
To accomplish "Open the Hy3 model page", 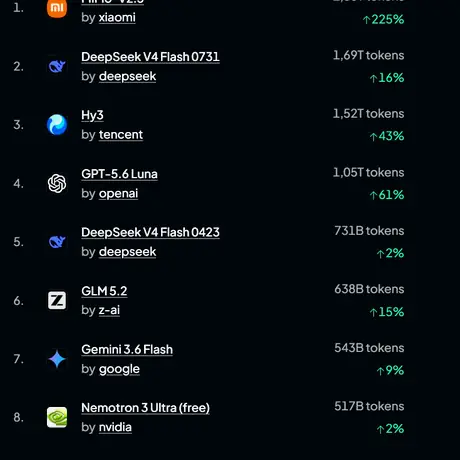I will point(92,115).
